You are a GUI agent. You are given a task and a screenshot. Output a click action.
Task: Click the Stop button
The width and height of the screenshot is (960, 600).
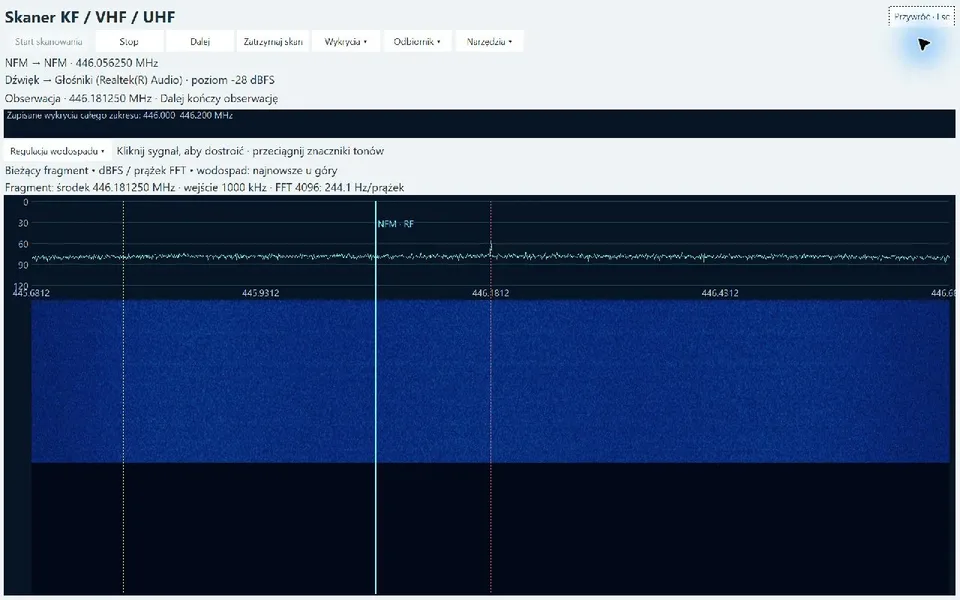tap(129, 42)
